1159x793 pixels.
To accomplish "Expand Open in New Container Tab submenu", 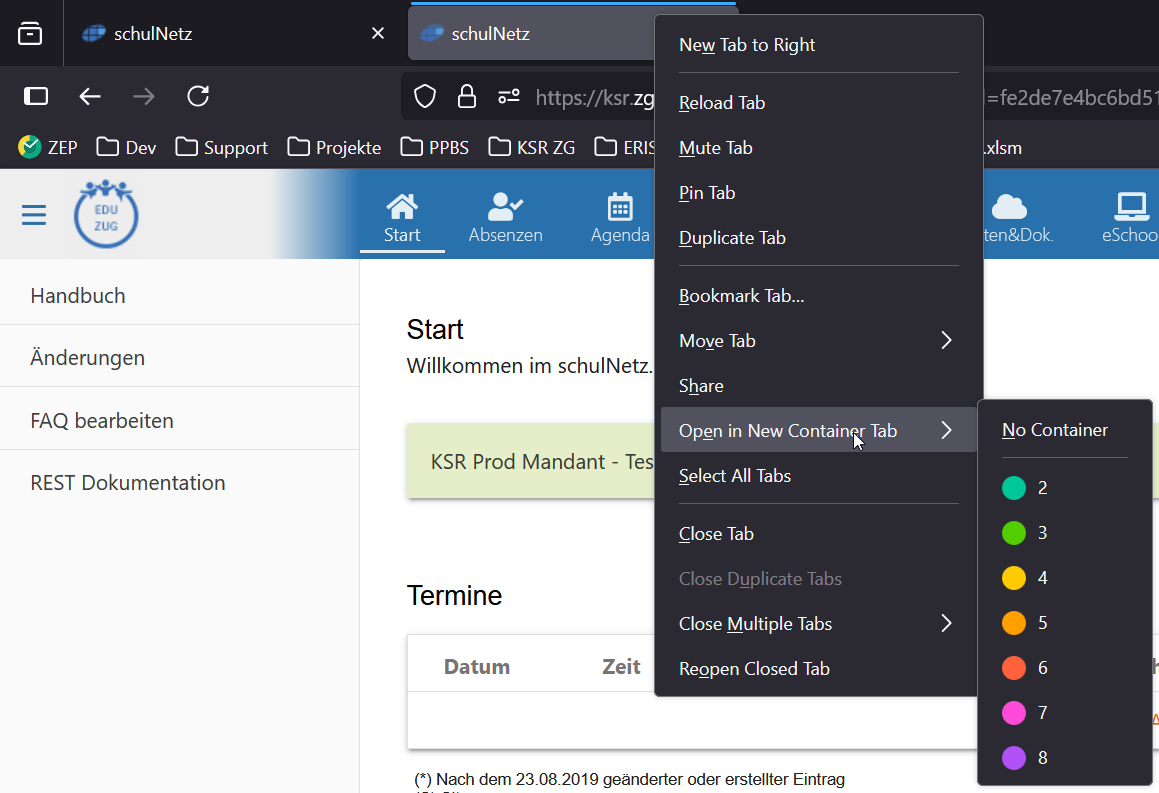I will [x=819, y=431].
